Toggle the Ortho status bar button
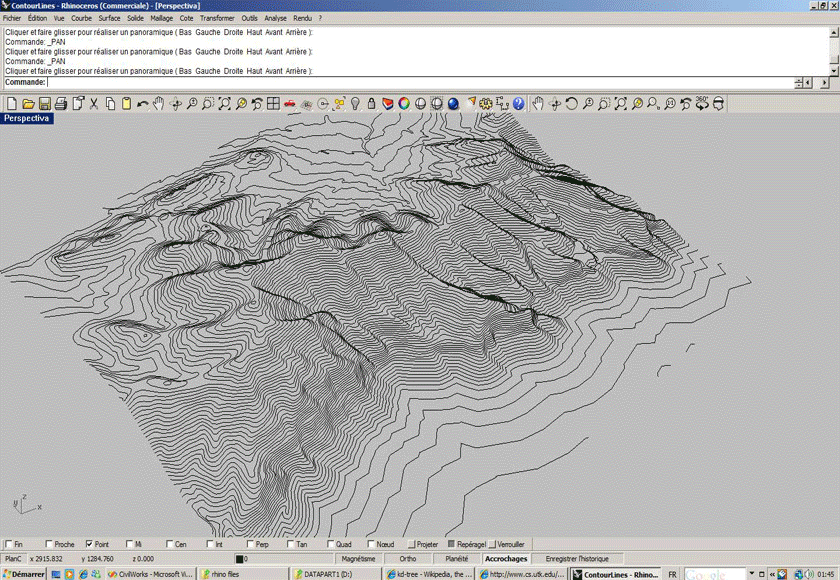The image size is (840, 580). click(x=408, y=559)
